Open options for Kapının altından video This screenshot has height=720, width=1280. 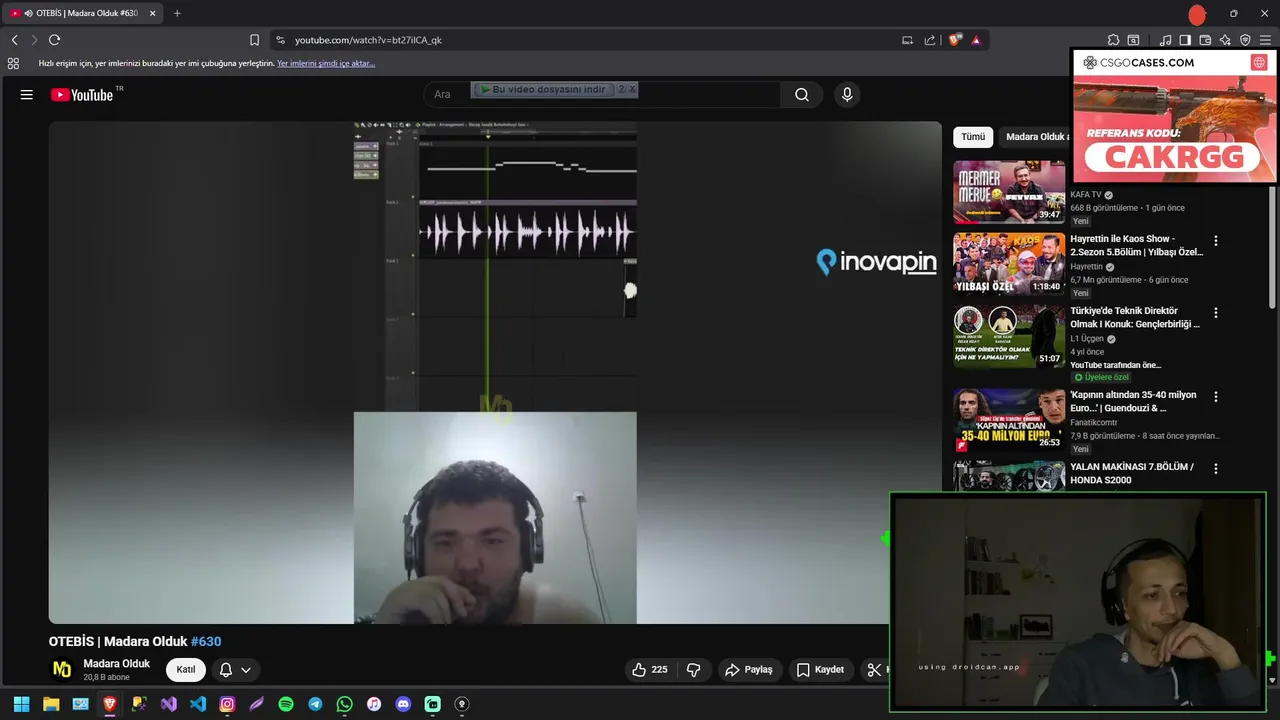pyautogui.click(x=1216, y=397)
